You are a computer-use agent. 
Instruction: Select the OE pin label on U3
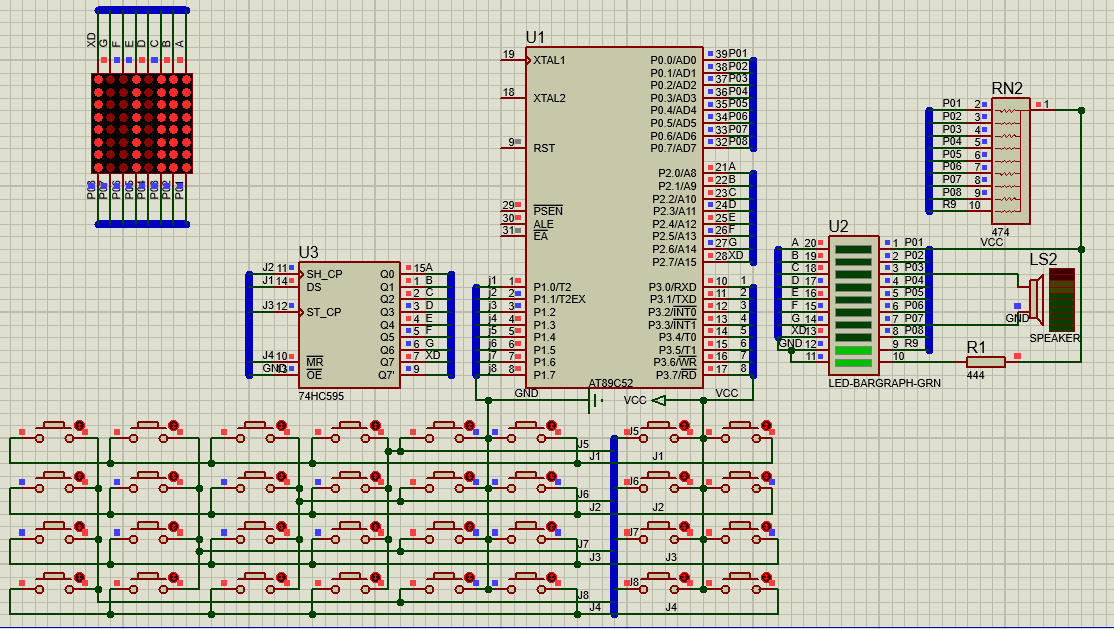coord(314,375)
